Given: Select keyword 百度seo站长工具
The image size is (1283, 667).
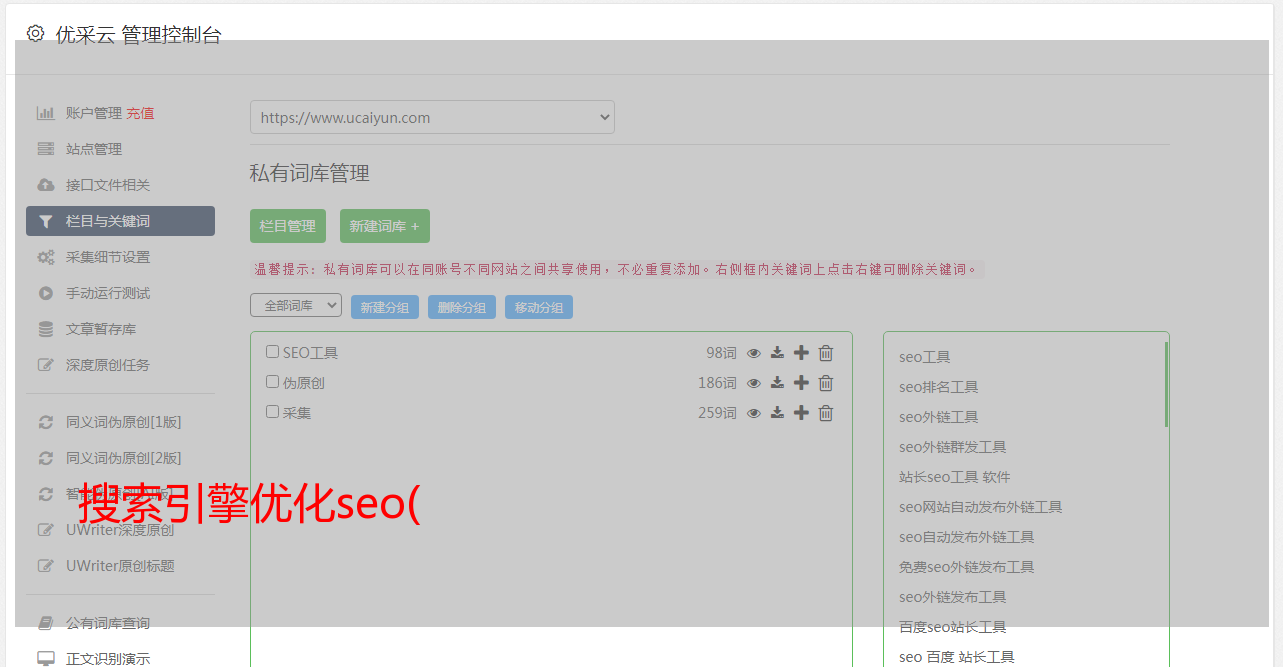Looking at the screenshot, I should coord(952,627).
